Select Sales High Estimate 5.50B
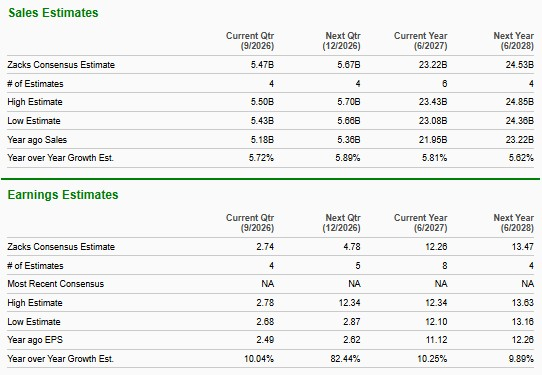 [x=262, y=102]
